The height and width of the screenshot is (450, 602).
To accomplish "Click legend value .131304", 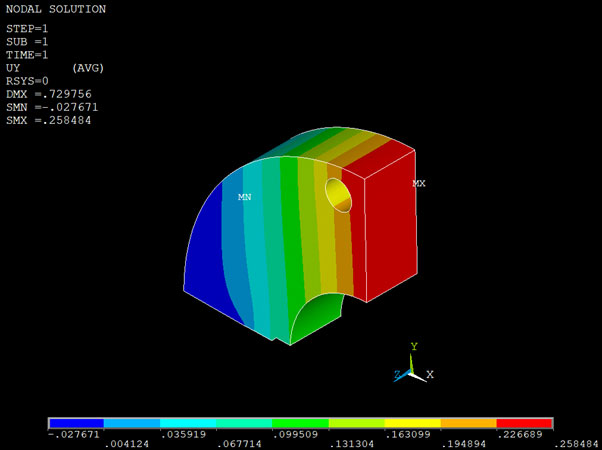I will tap(352, 444).
